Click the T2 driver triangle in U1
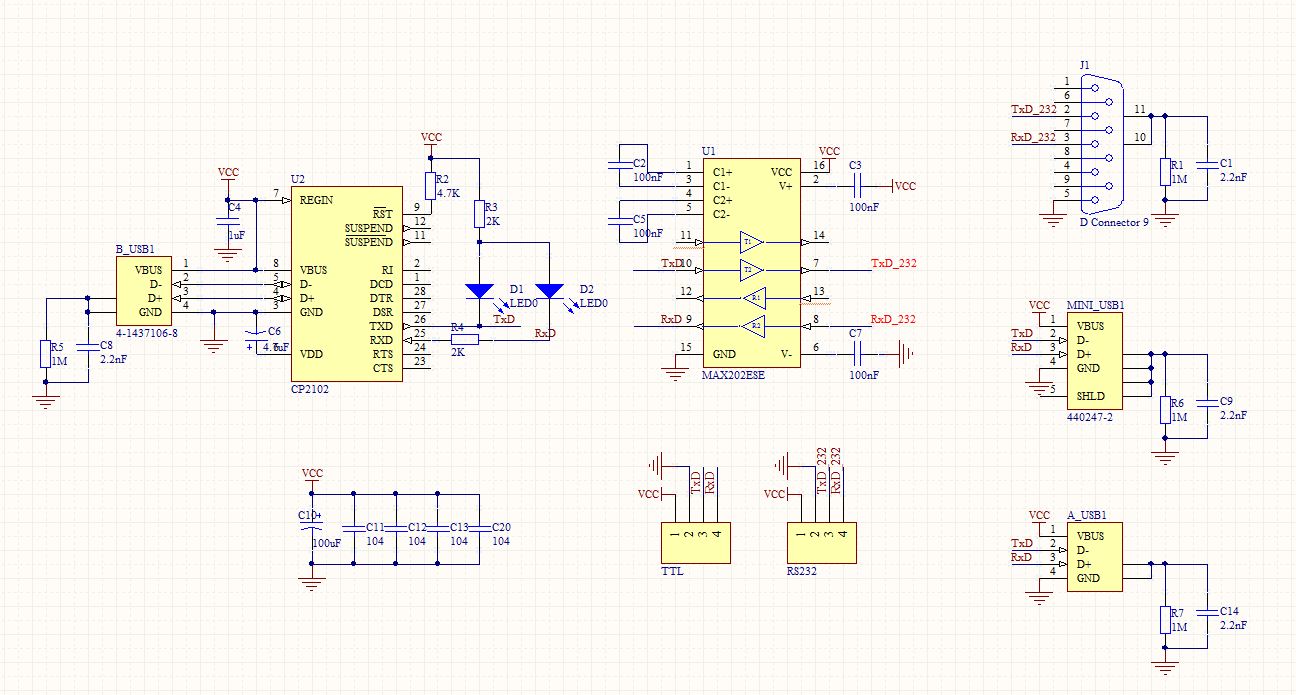Screen dimensions: 1296x695 click(x=751, y=270)
